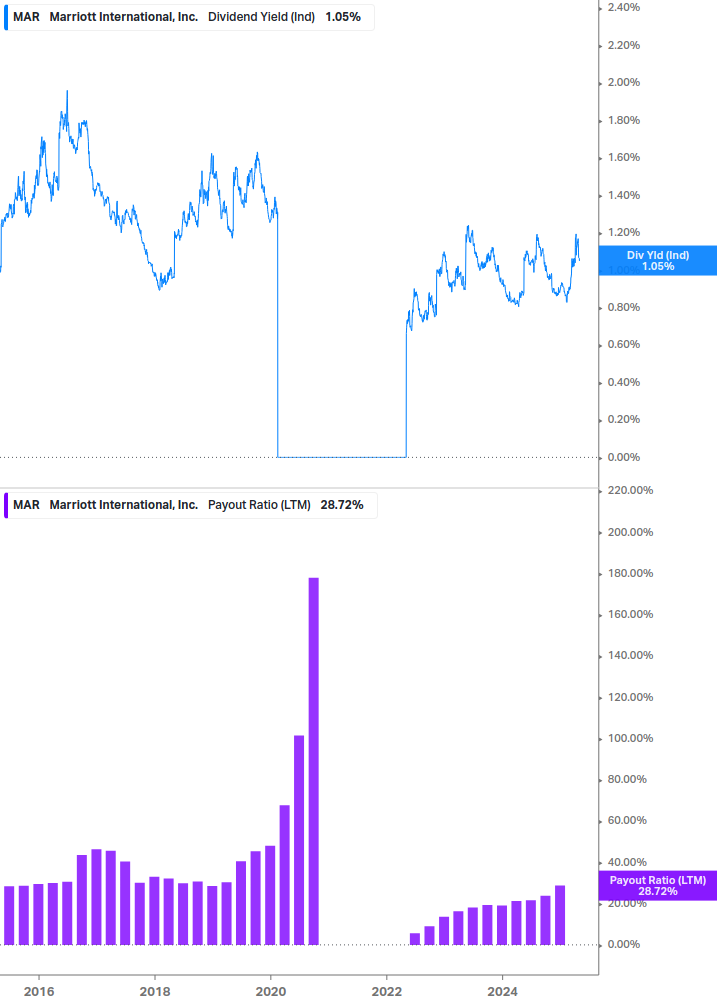Viewport: 717px width, 1005px height.
Task: Click the 40.00% tick on the payout ratio axis
Action: pos(627,863)
